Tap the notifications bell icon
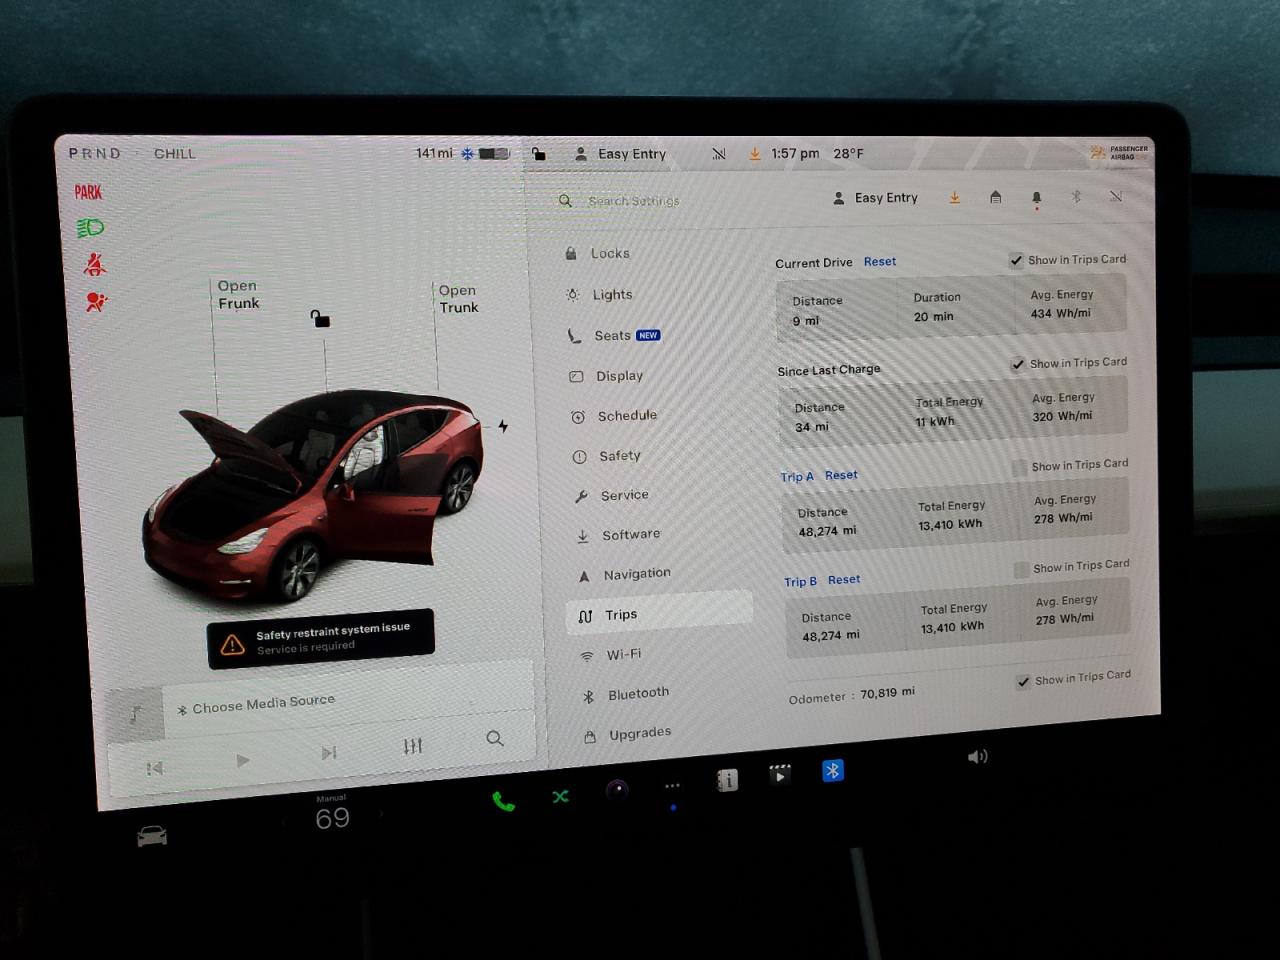Viewport: 1280px width, 960px height. (1036, 198)
